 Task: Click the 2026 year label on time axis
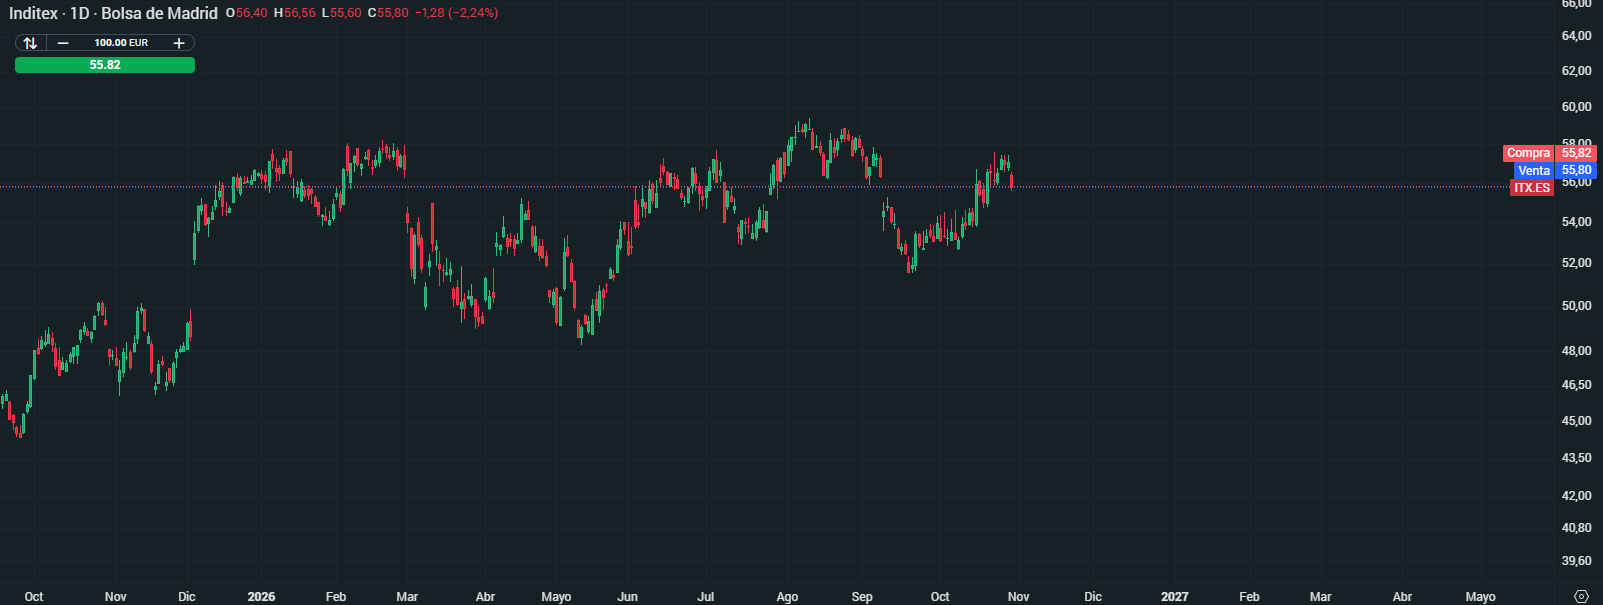(x=261, y=597)
